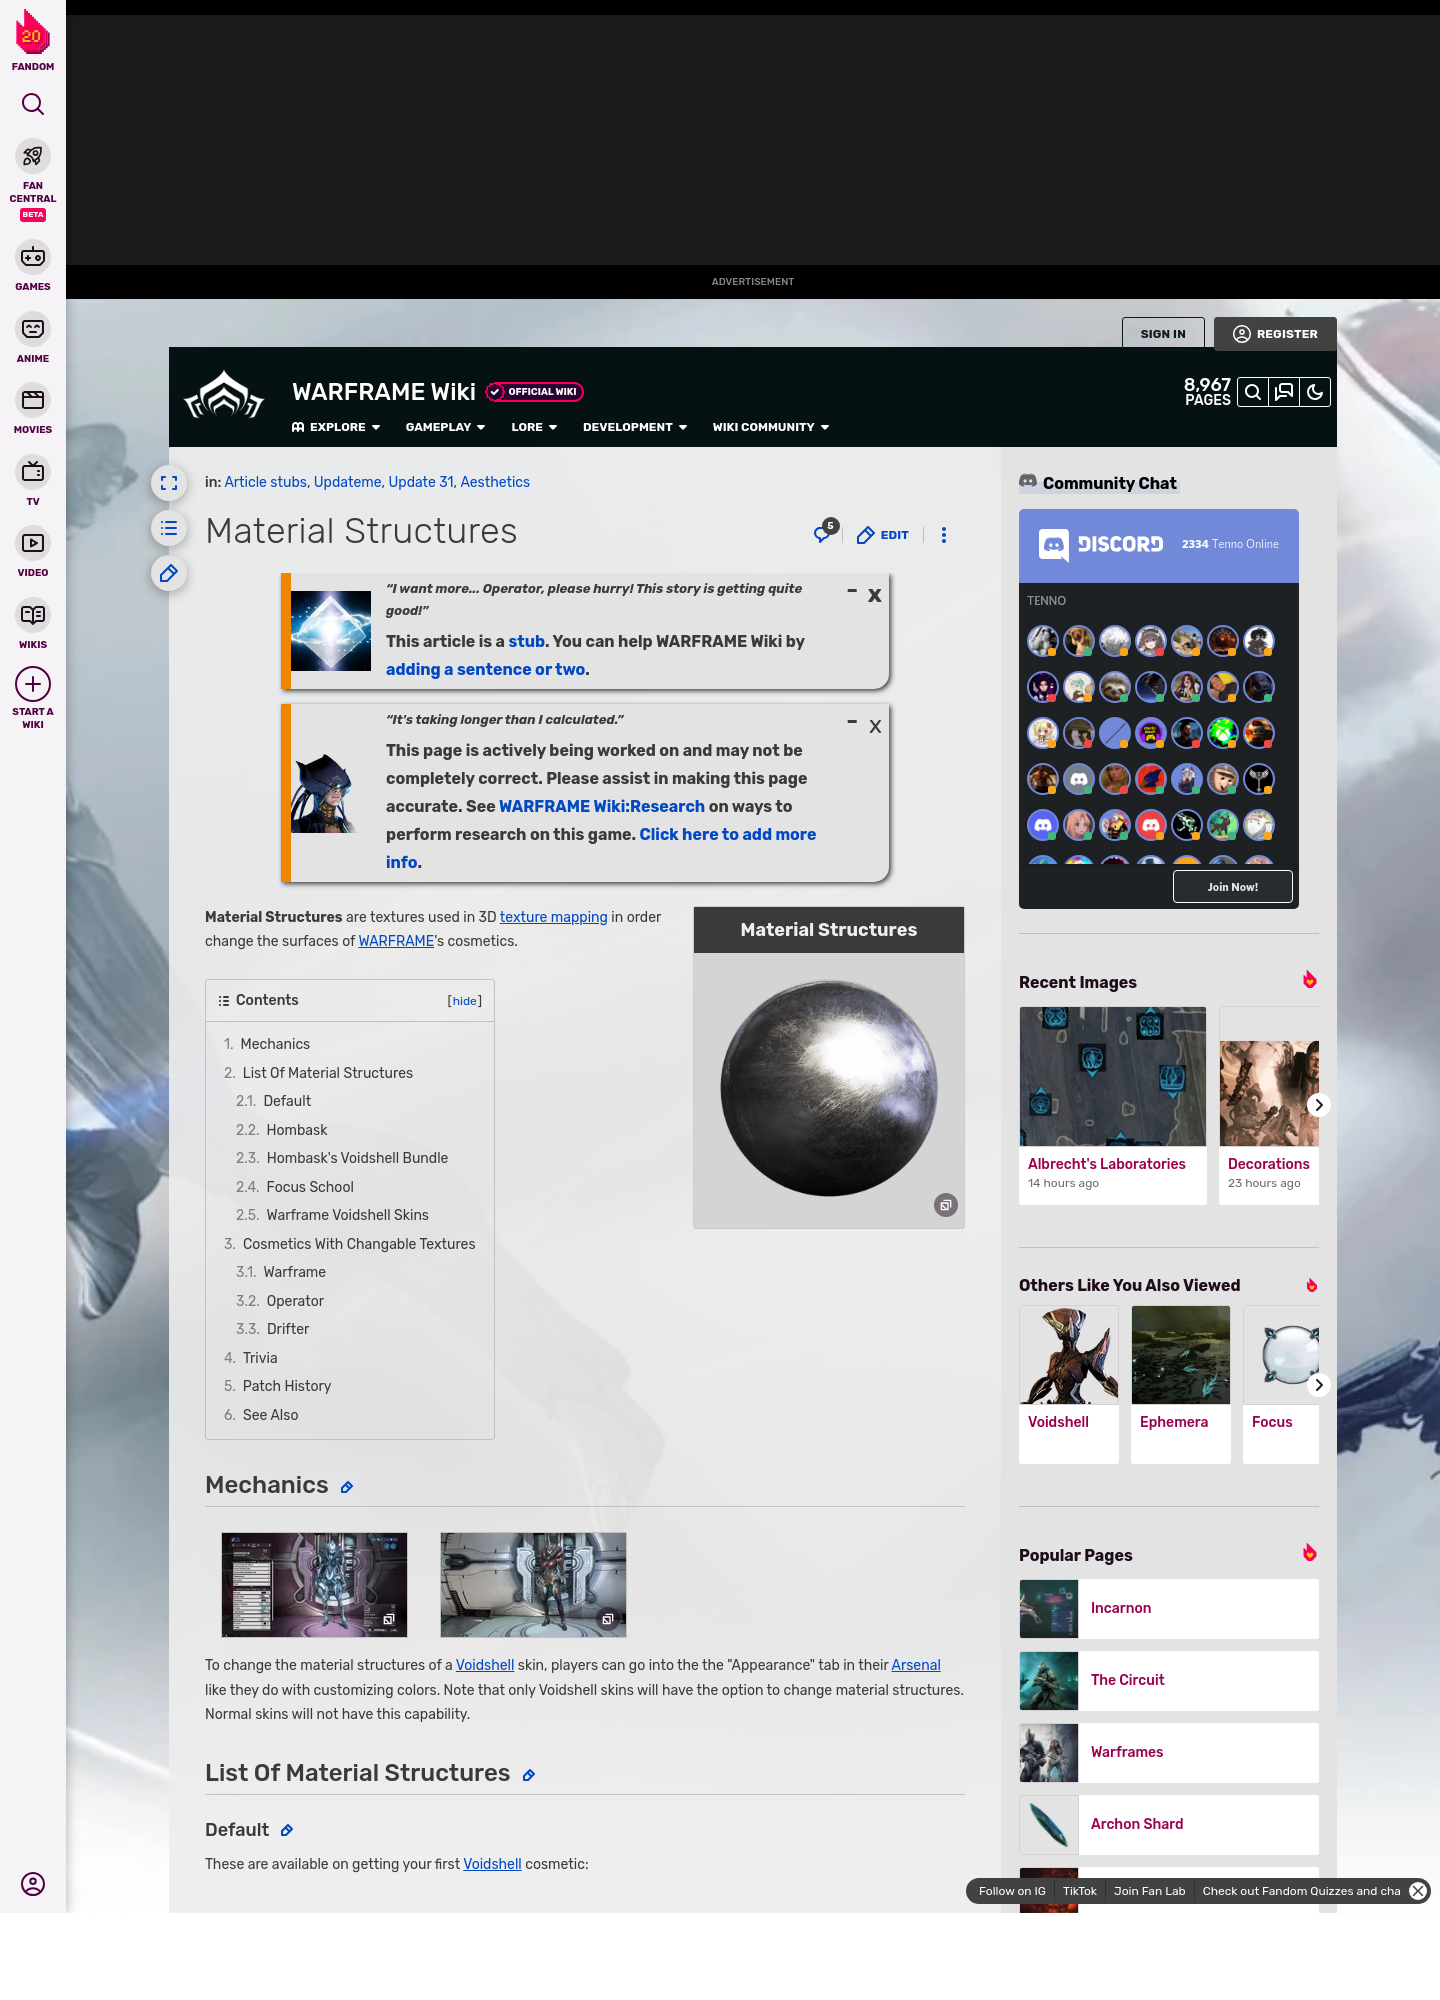Image resolution: width=1440 pixels, height=2000 pixels.
Task: Expand article to full width
Action: 169,483
